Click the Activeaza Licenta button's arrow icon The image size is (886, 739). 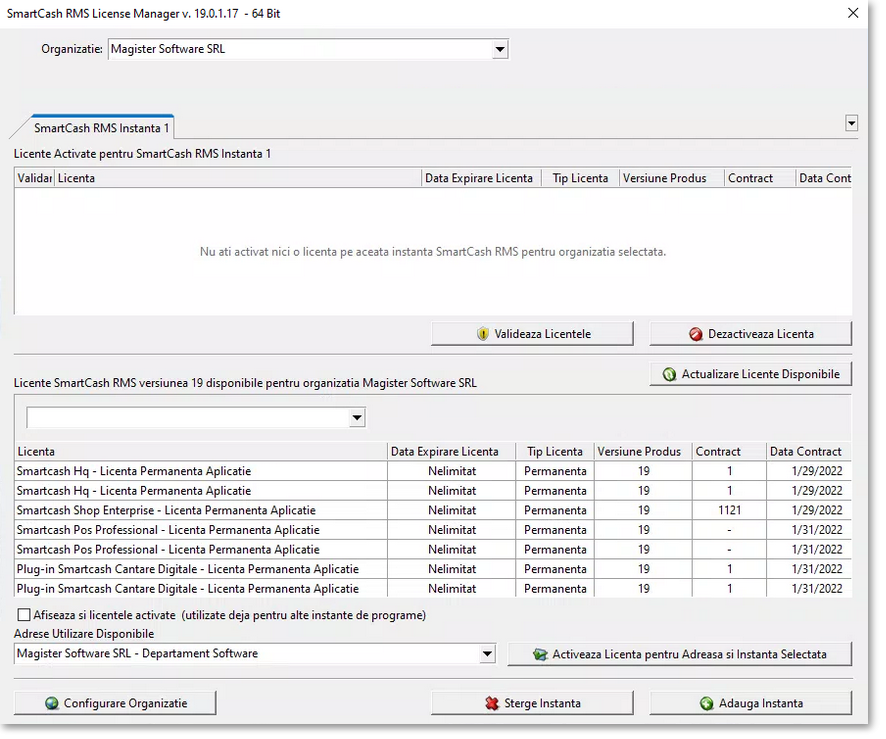[540, 655]
